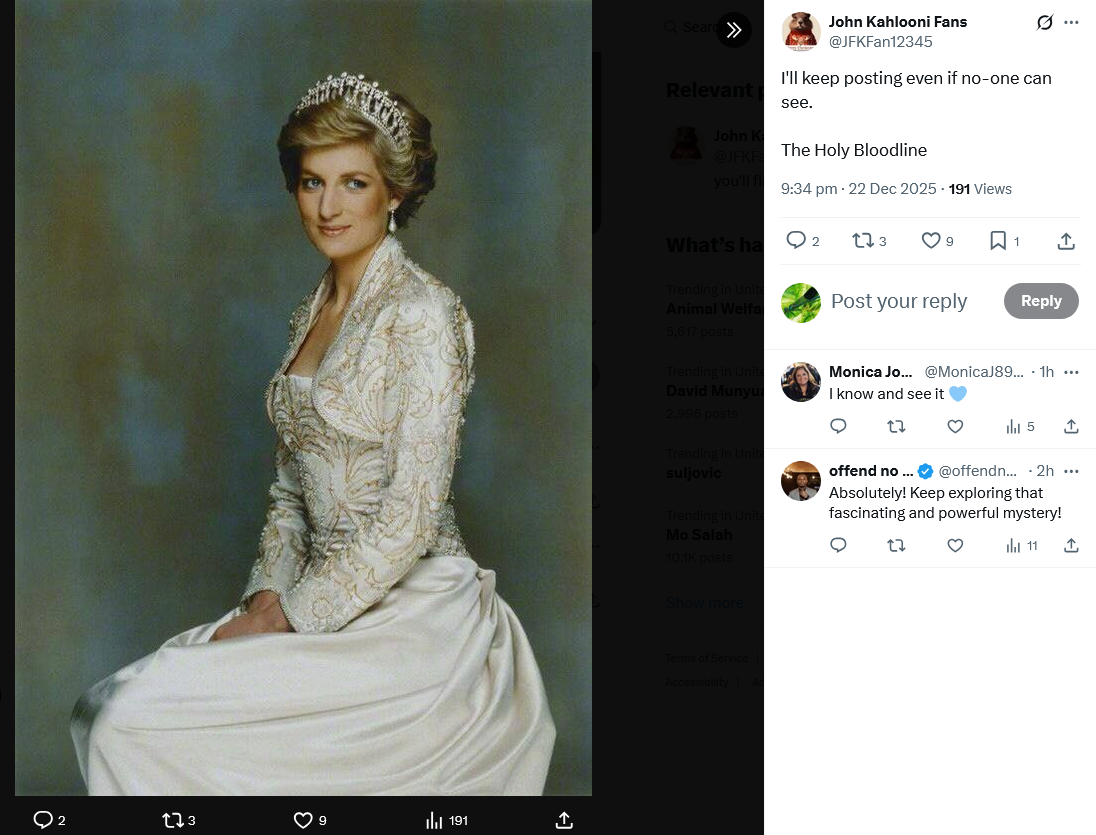Collapse the side panel with double-chevron icon
The image size is (1096, 835).
tap(734, 30)
